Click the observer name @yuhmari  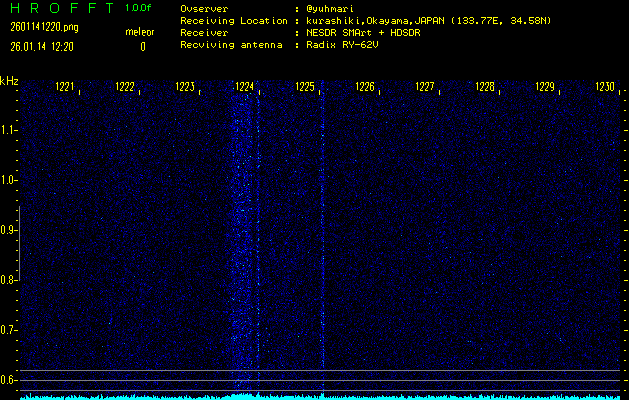[x=330, y=9]
